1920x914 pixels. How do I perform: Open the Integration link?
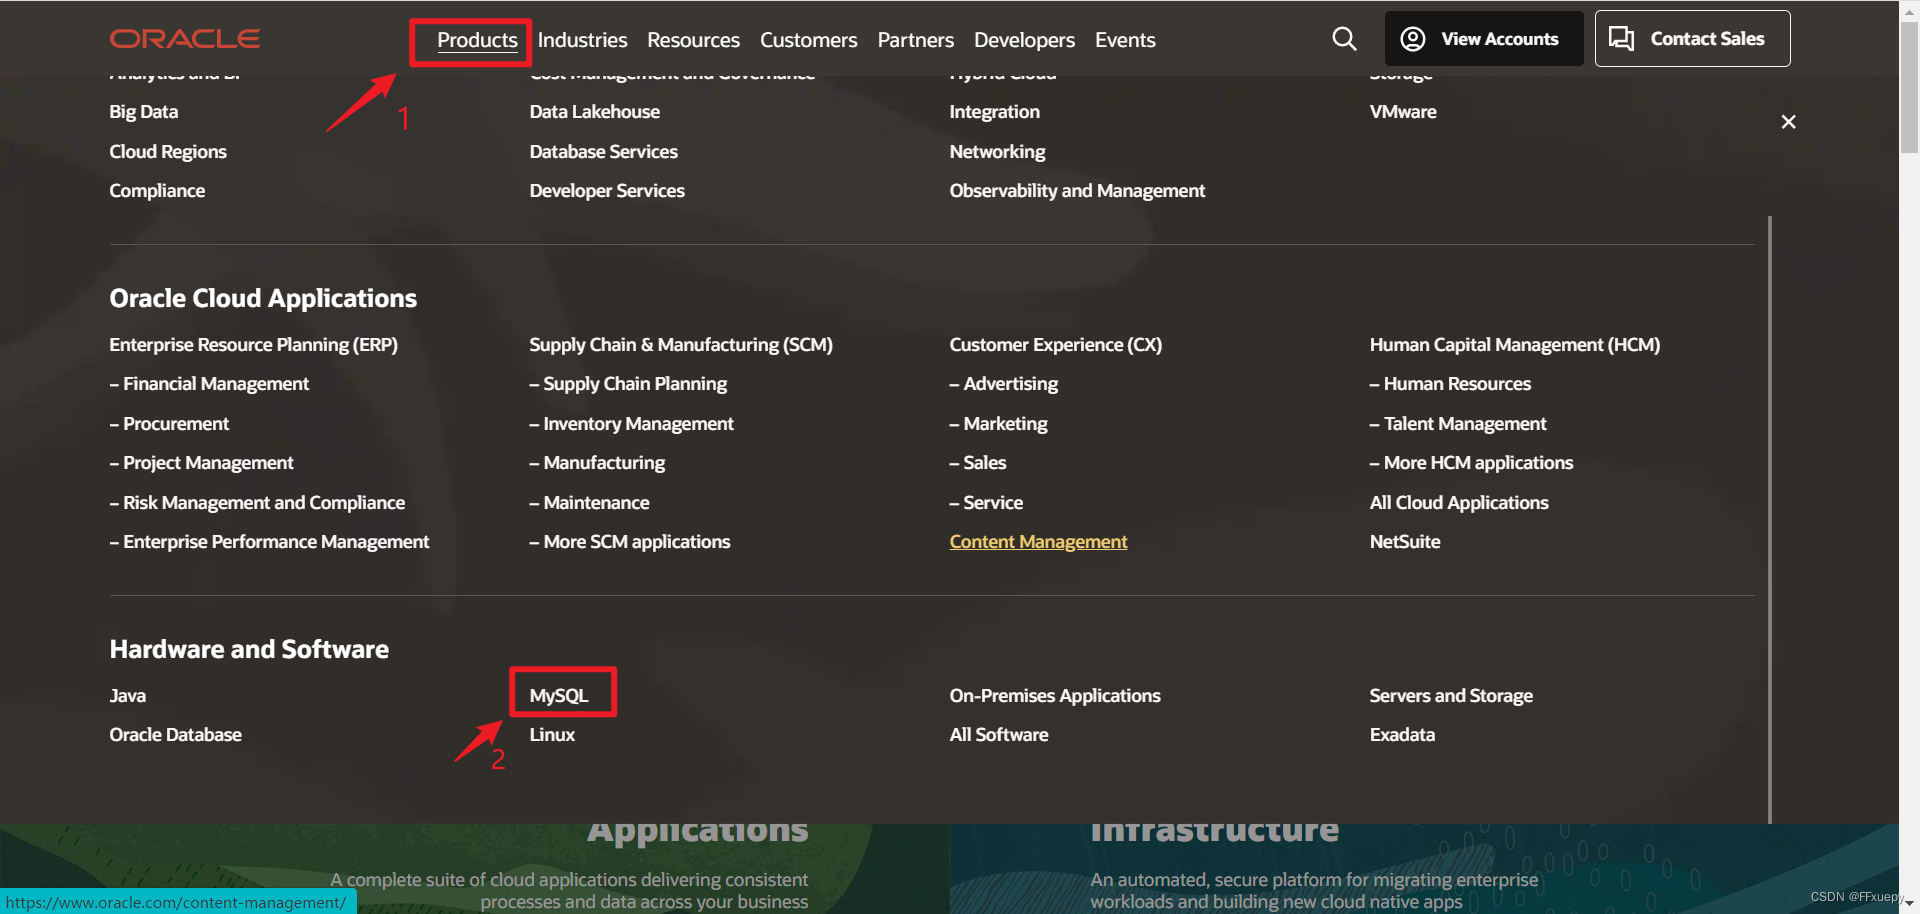pyautogui.click(x=994, y=112)
